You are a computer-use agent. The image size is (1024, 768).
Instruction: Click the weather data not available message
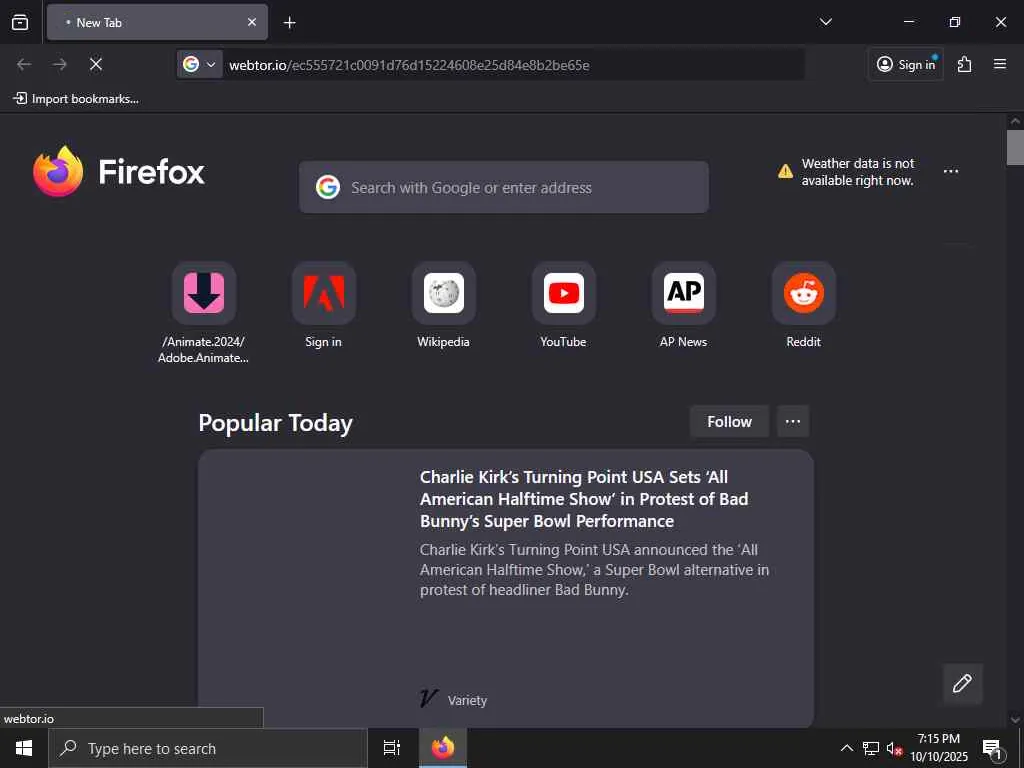click(858, 172)
